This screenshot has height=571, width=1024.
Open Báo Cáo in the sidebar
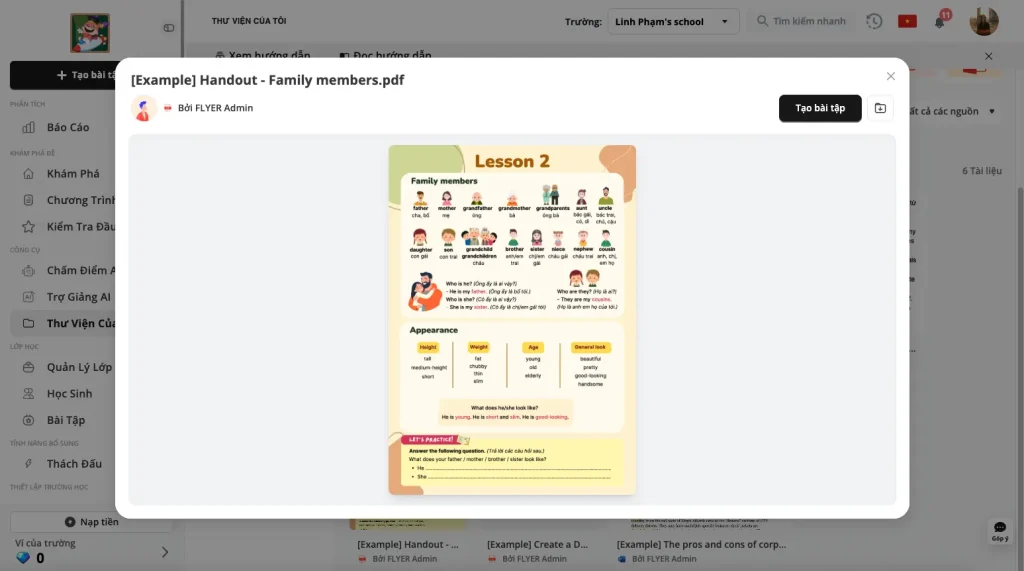tap(67, 127)
